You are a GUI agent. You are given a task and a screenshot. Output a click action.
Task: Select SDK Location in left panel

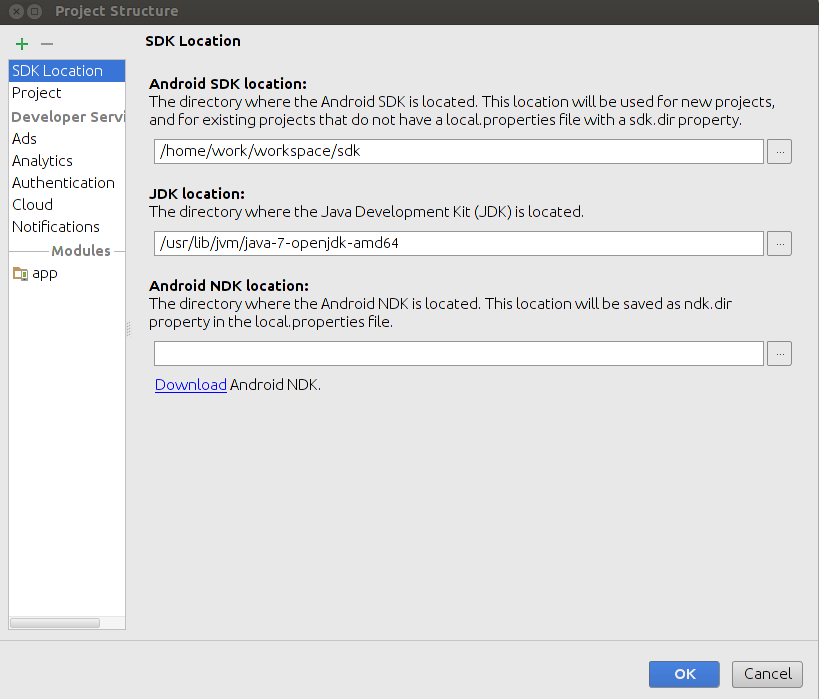57,71
